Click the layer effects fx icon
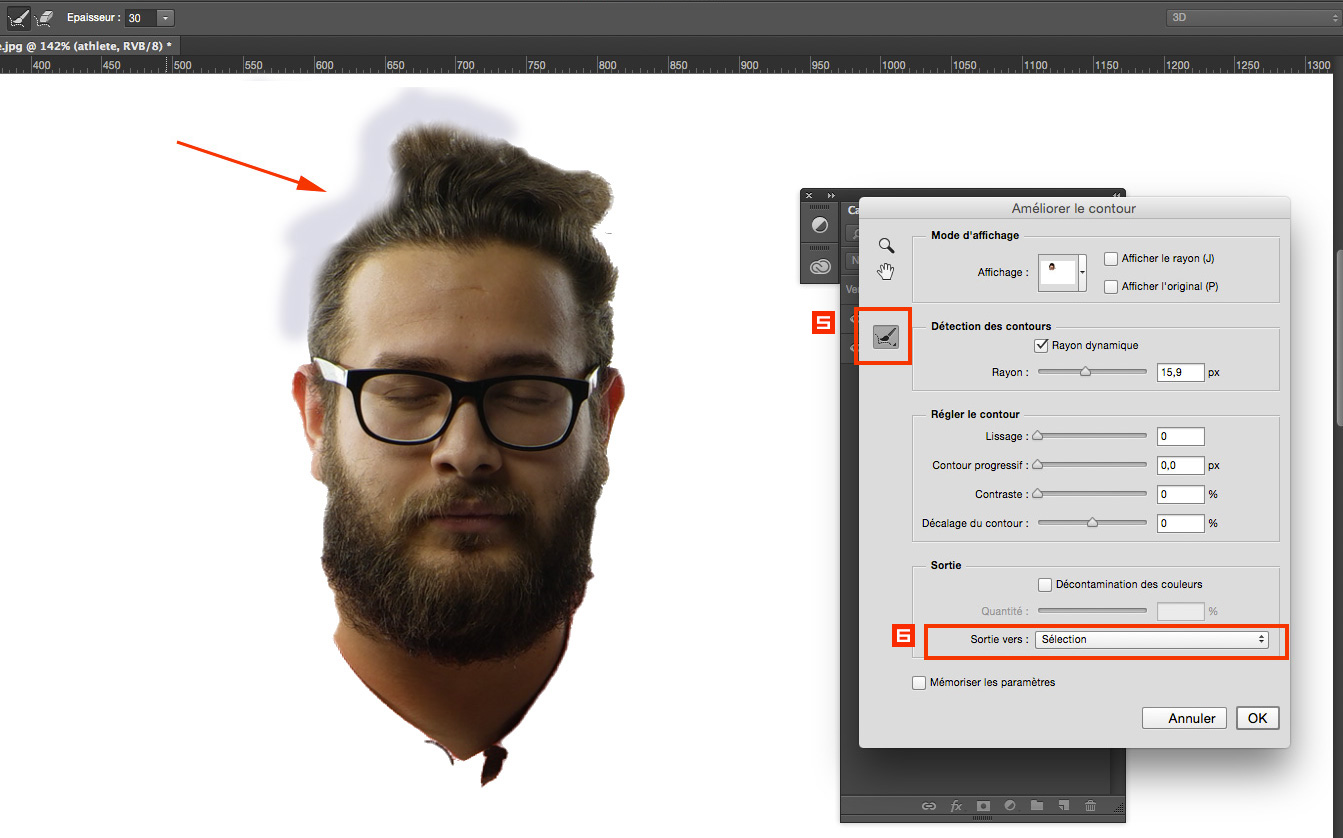This screenshot has height=838, width=1343. coord(956,806)
